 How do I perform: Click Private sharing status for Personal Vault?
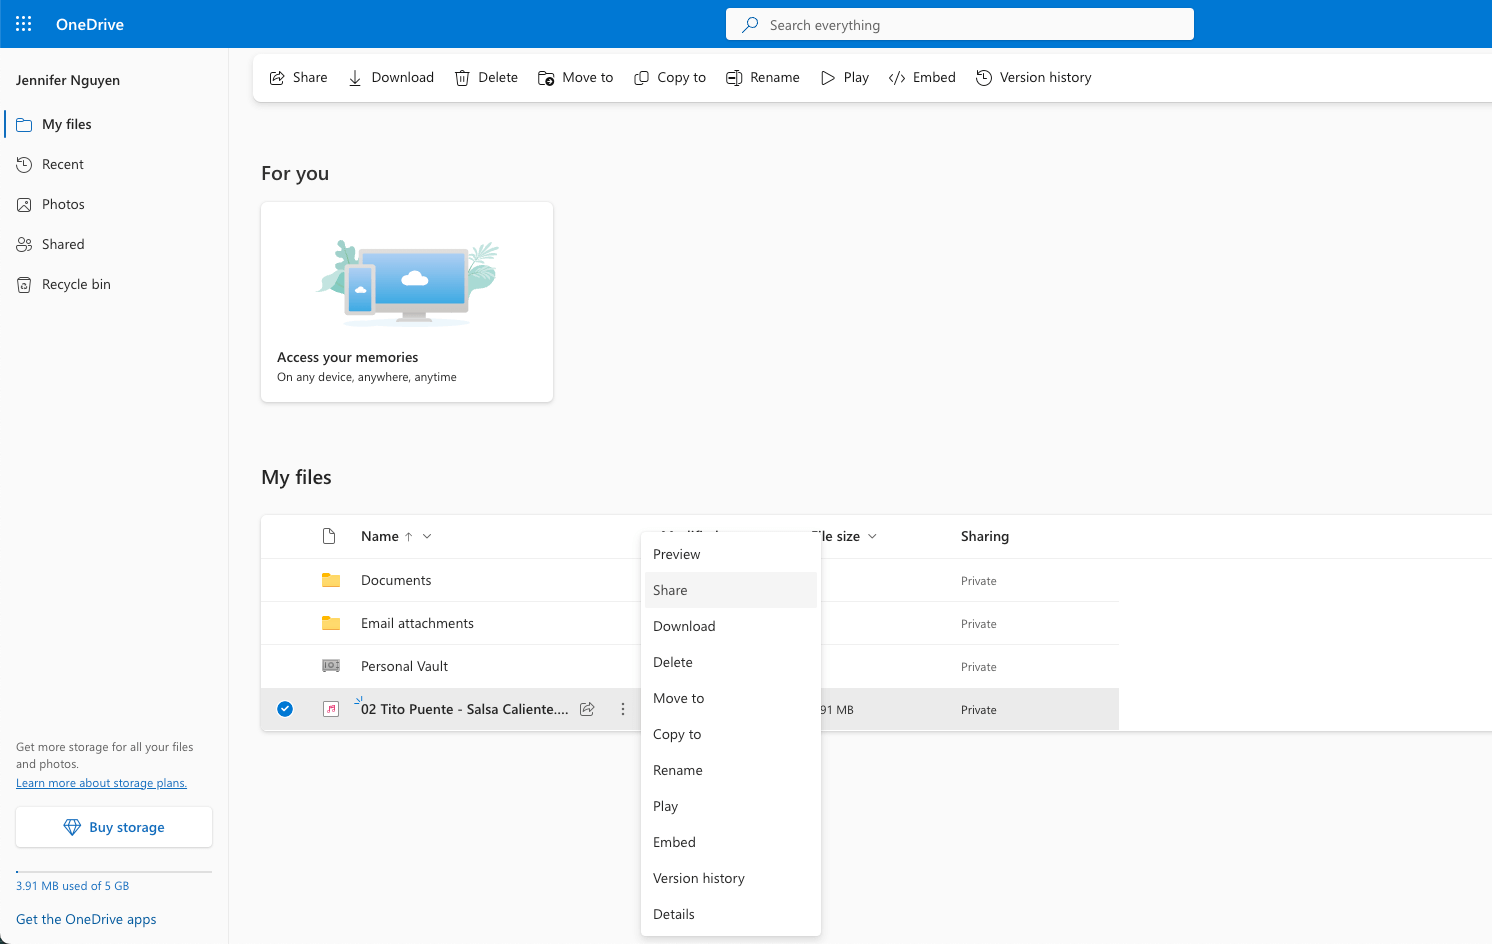(x=979, y=667)
